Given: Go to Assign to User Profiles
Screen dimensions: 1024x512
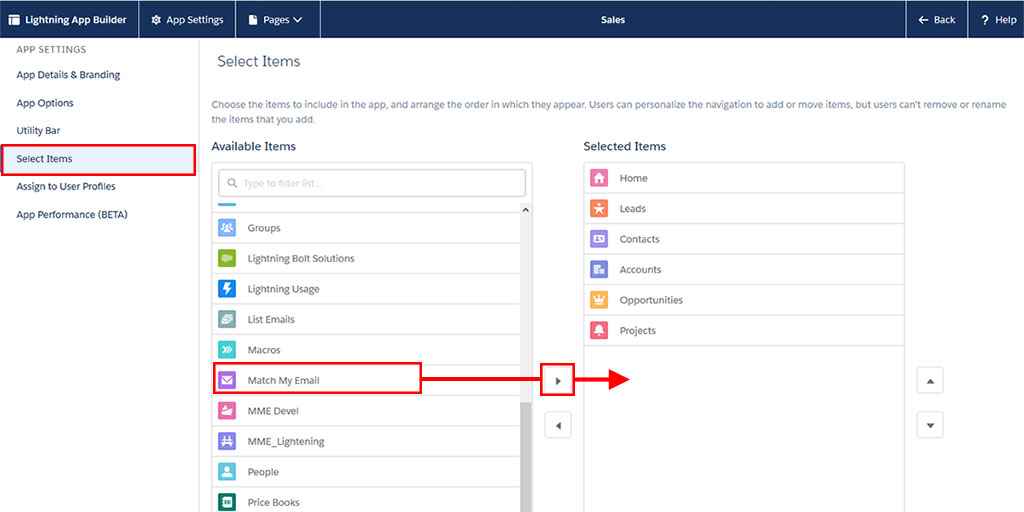Looking at the screenshot, I should click(x=66, y=186).
